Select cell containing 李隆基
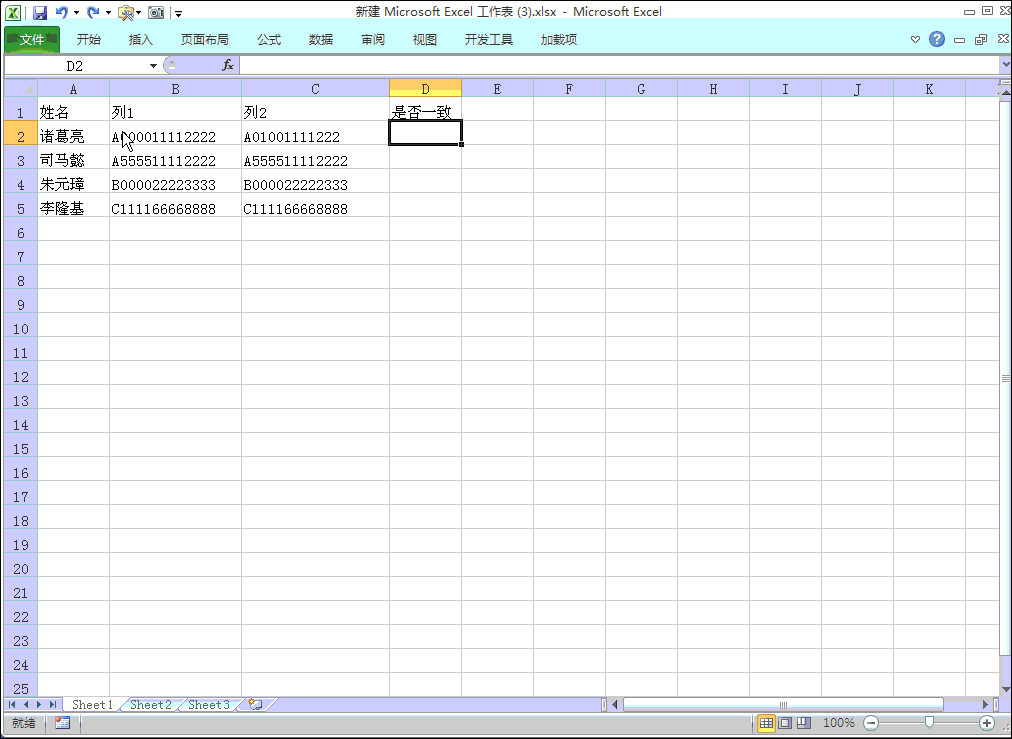The height and width of the screenshot is (739, 1012). point(73,205)
